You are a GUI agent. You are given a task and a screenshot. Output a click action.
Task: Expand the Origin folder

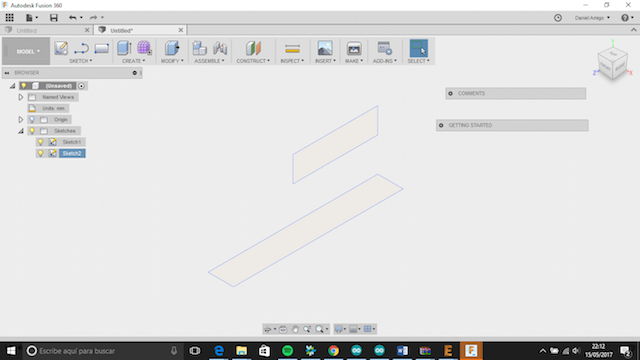[x=20, y=120]
